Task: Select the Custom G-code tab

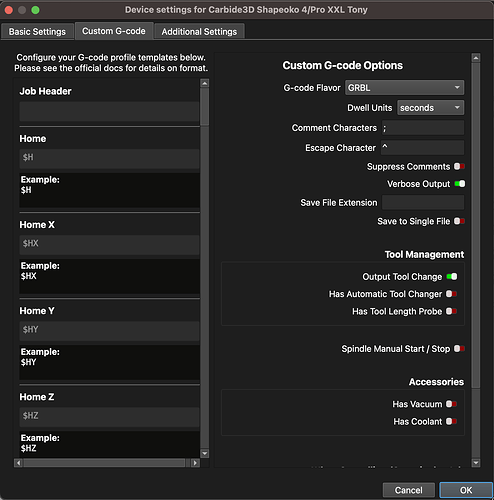Action: [x=114, y=31]
